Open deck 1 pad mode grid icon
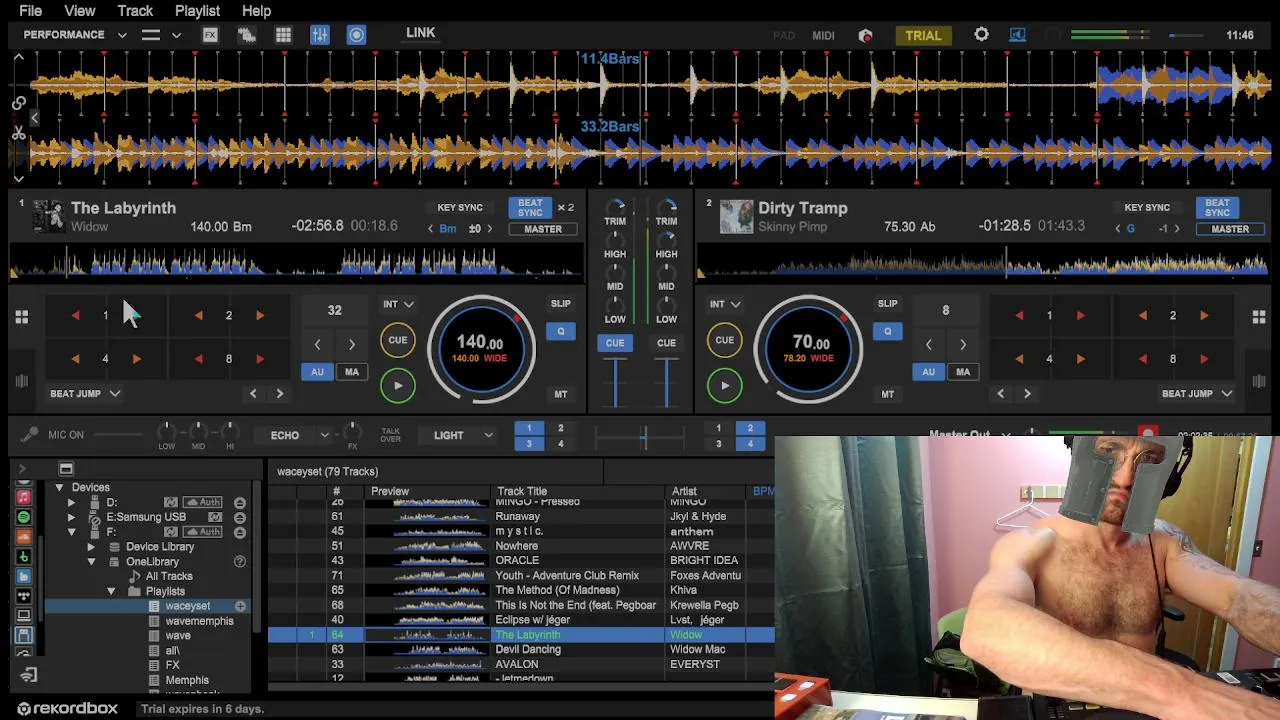 [x=21, y=317]
